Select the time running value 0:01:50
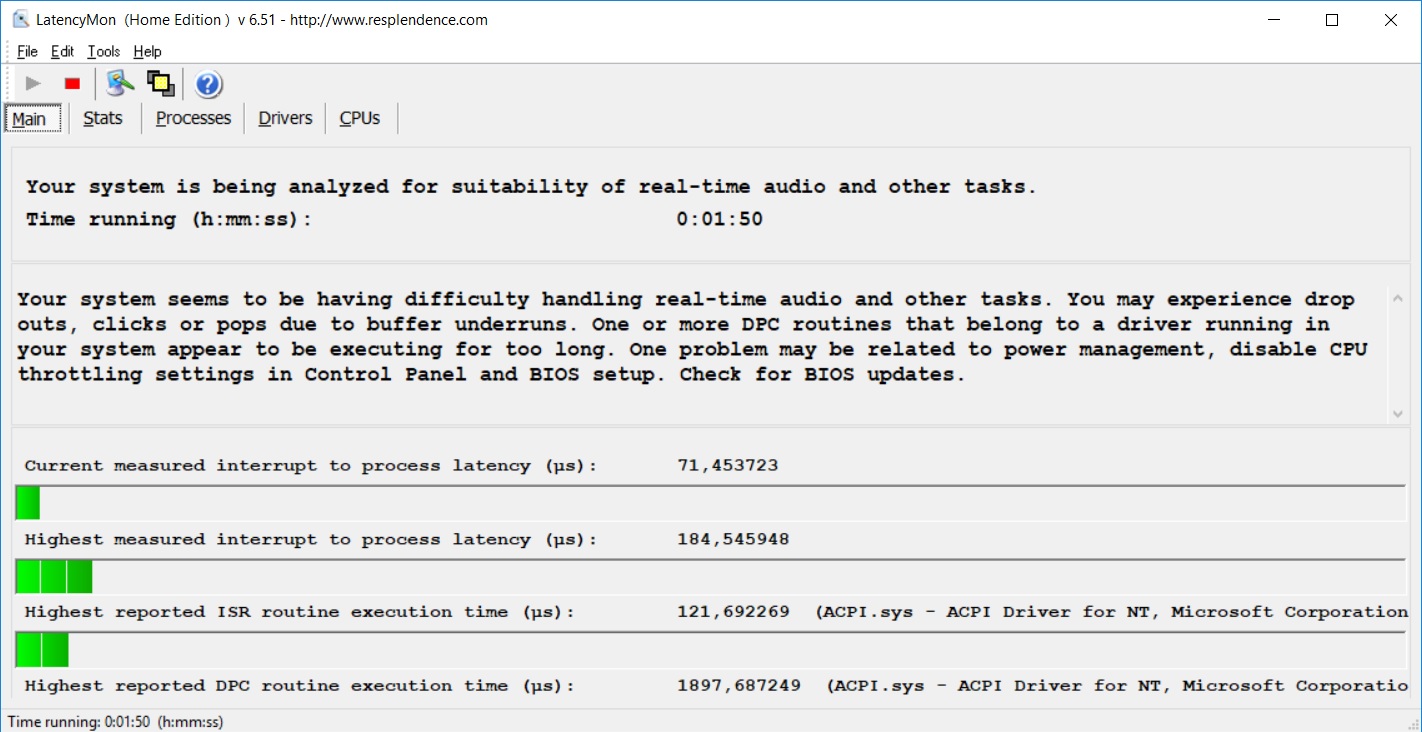1422x732 pixels. pyautogui.click(x=720, y=219)
